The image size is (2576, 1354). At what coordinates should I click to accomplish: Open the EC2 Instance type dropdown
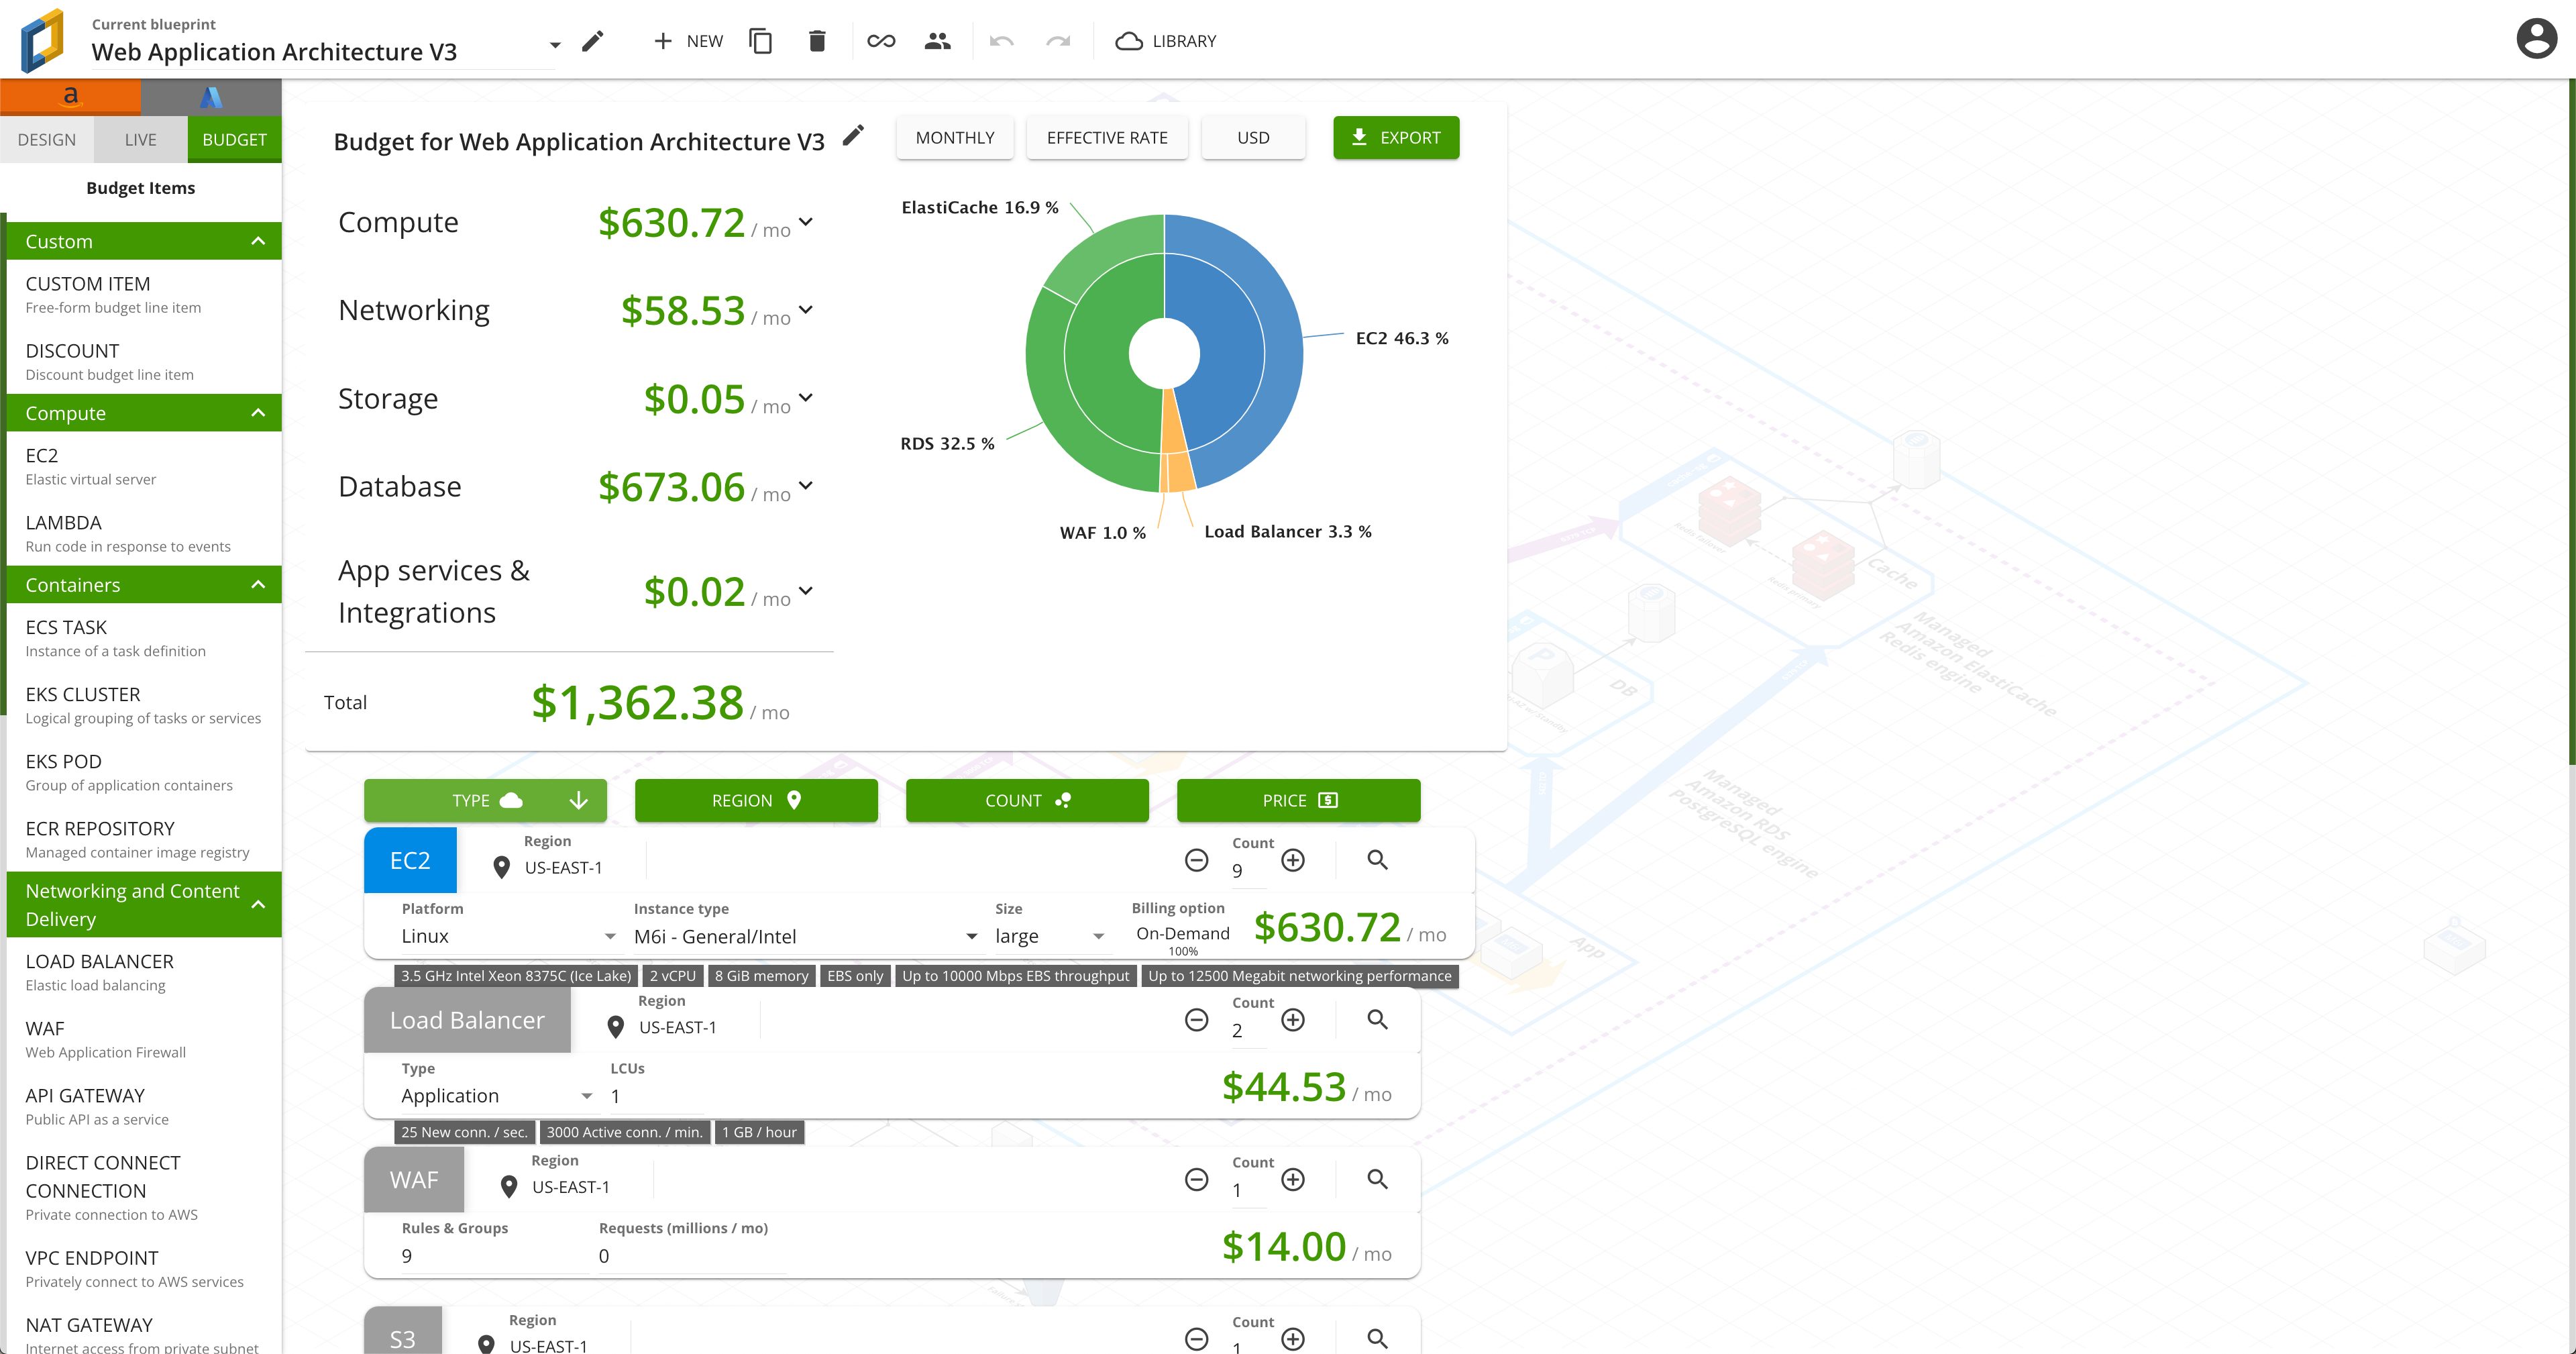(969, 936)
